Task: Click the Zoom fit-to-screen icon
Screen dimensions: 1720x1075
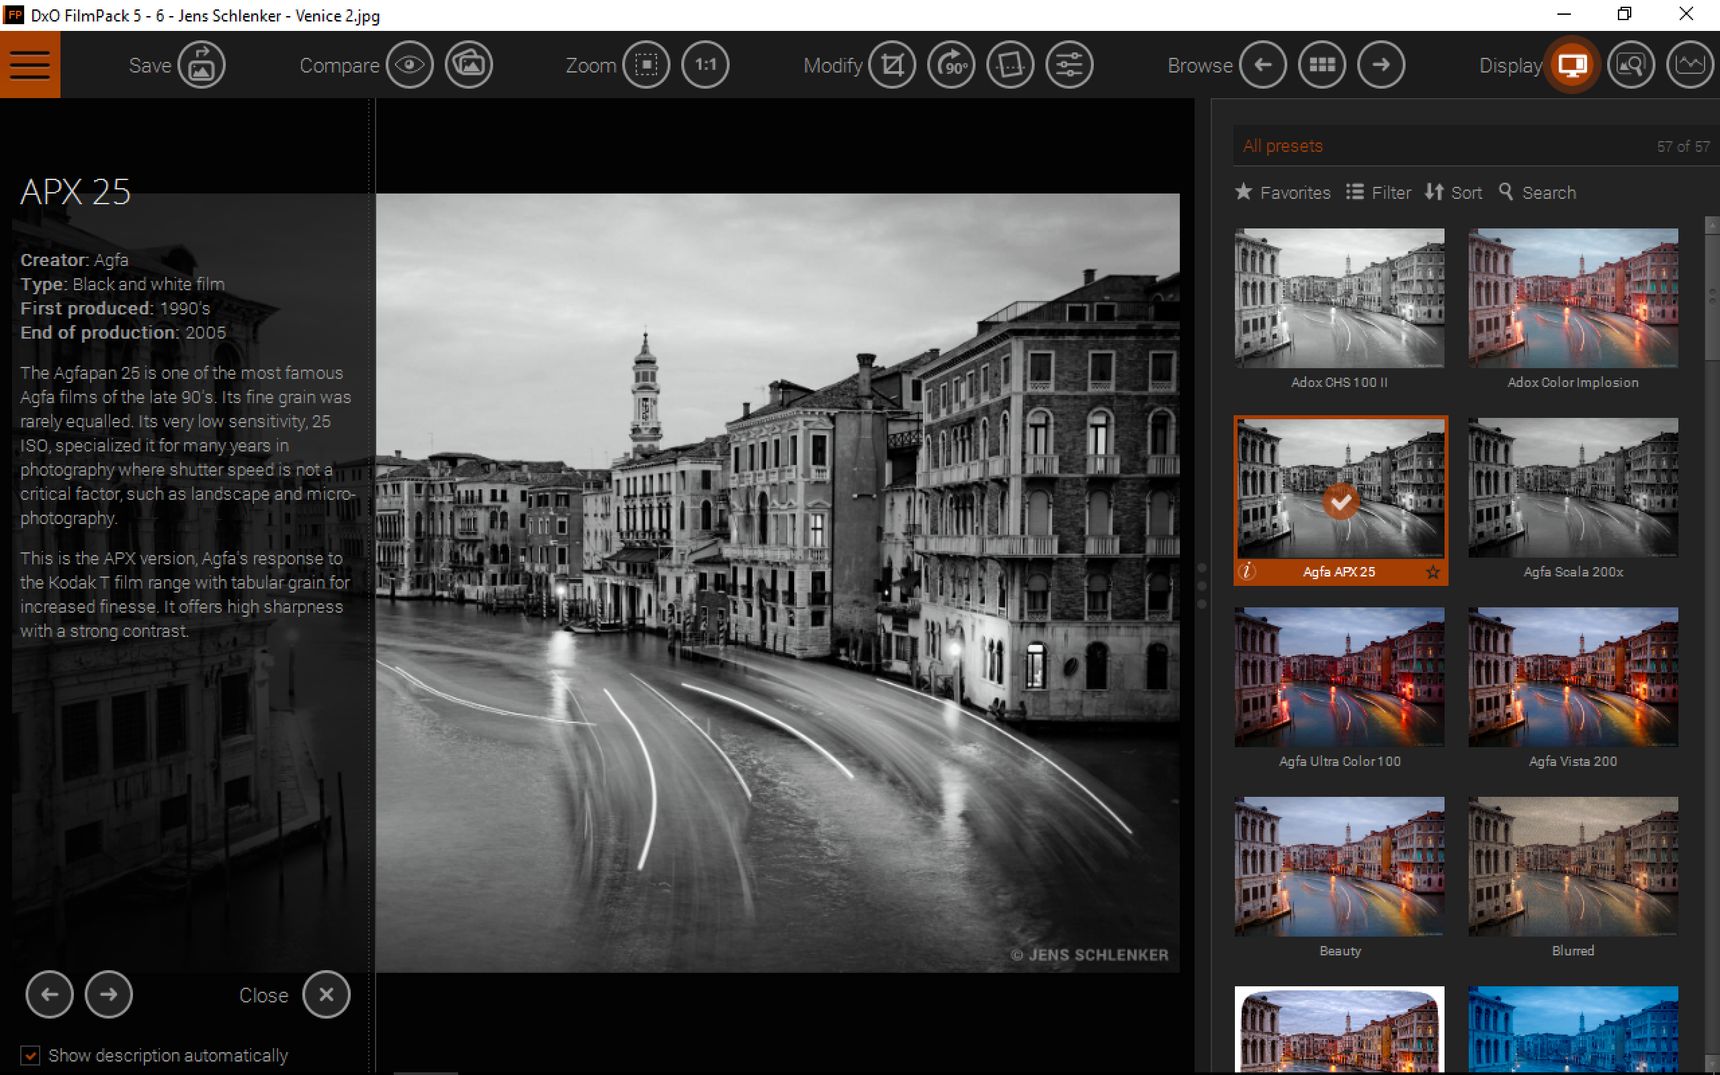Action: 646,65
